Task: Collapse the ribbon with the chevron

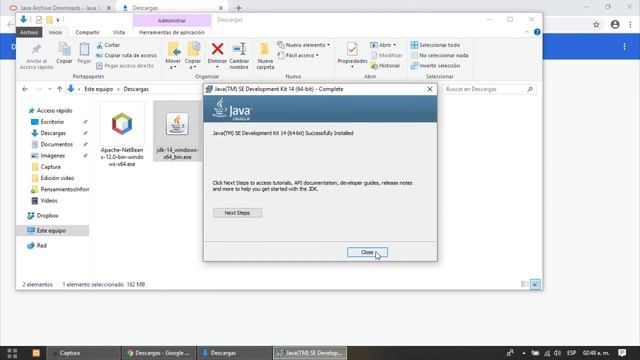Action: [x=527, y=32]
